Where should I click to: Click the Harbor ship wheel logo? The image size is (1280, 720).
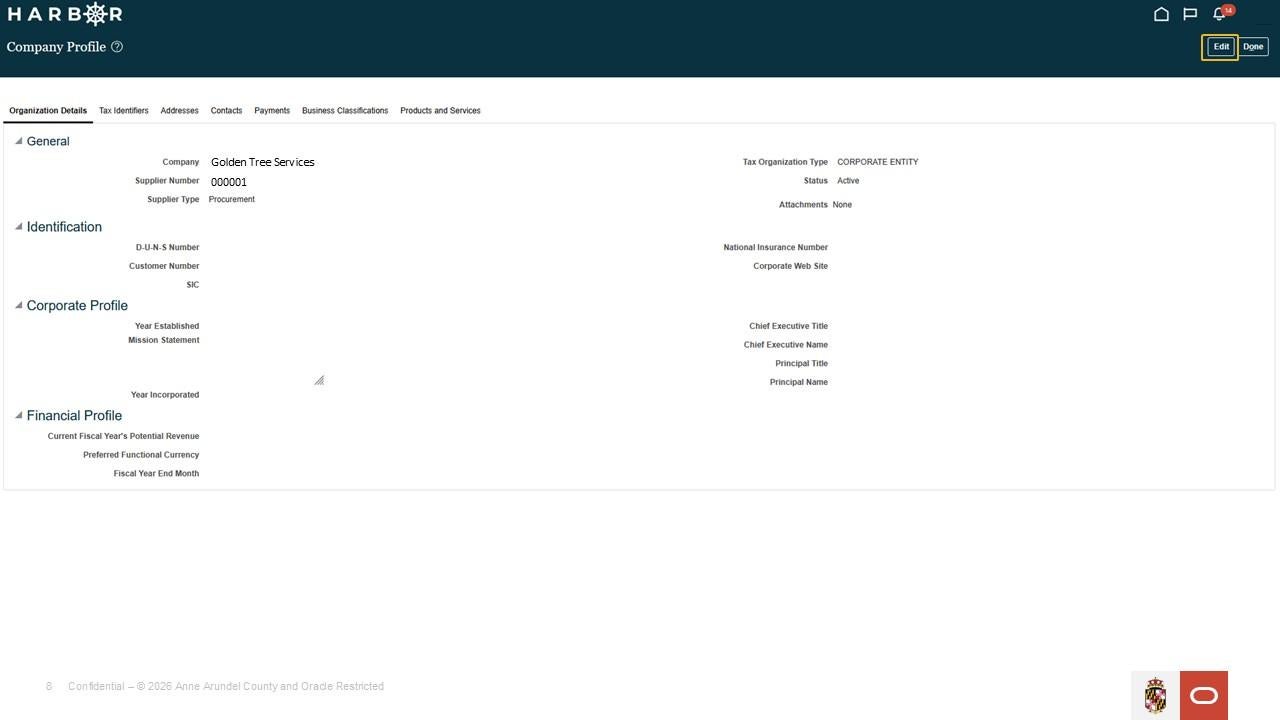pyautogui.click(x=96, y=14)
